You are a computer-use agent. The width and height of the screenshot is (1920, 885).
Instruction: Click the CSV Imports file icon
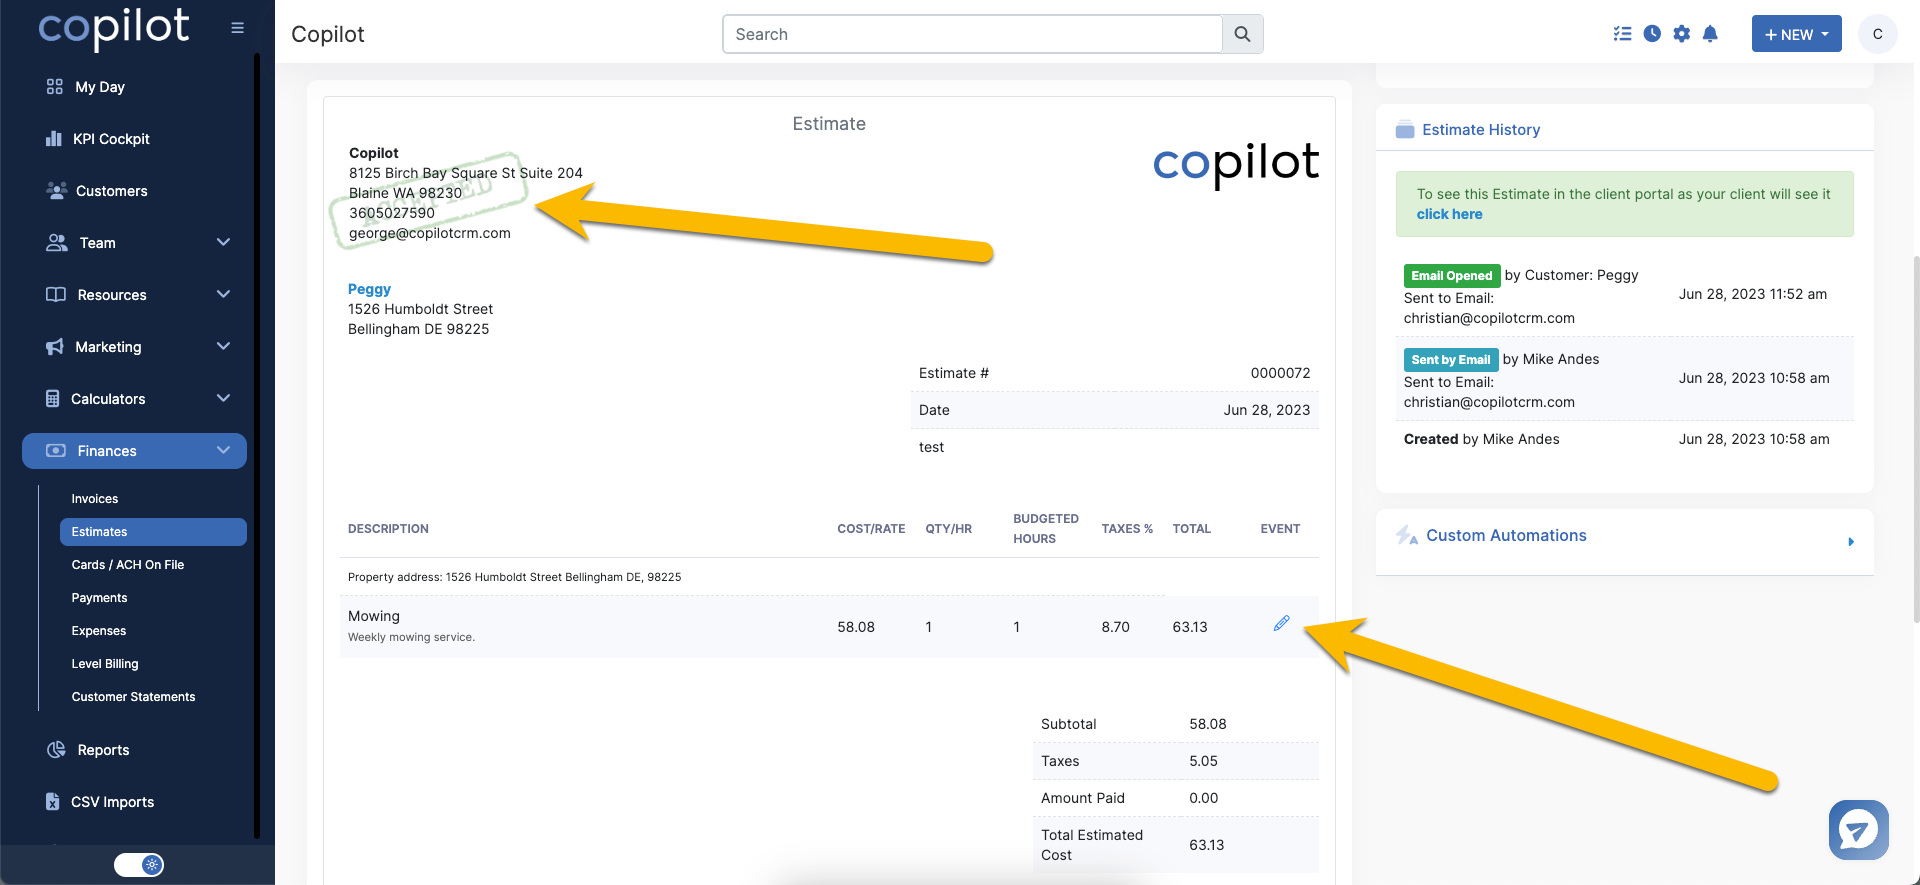pos(53,802)
